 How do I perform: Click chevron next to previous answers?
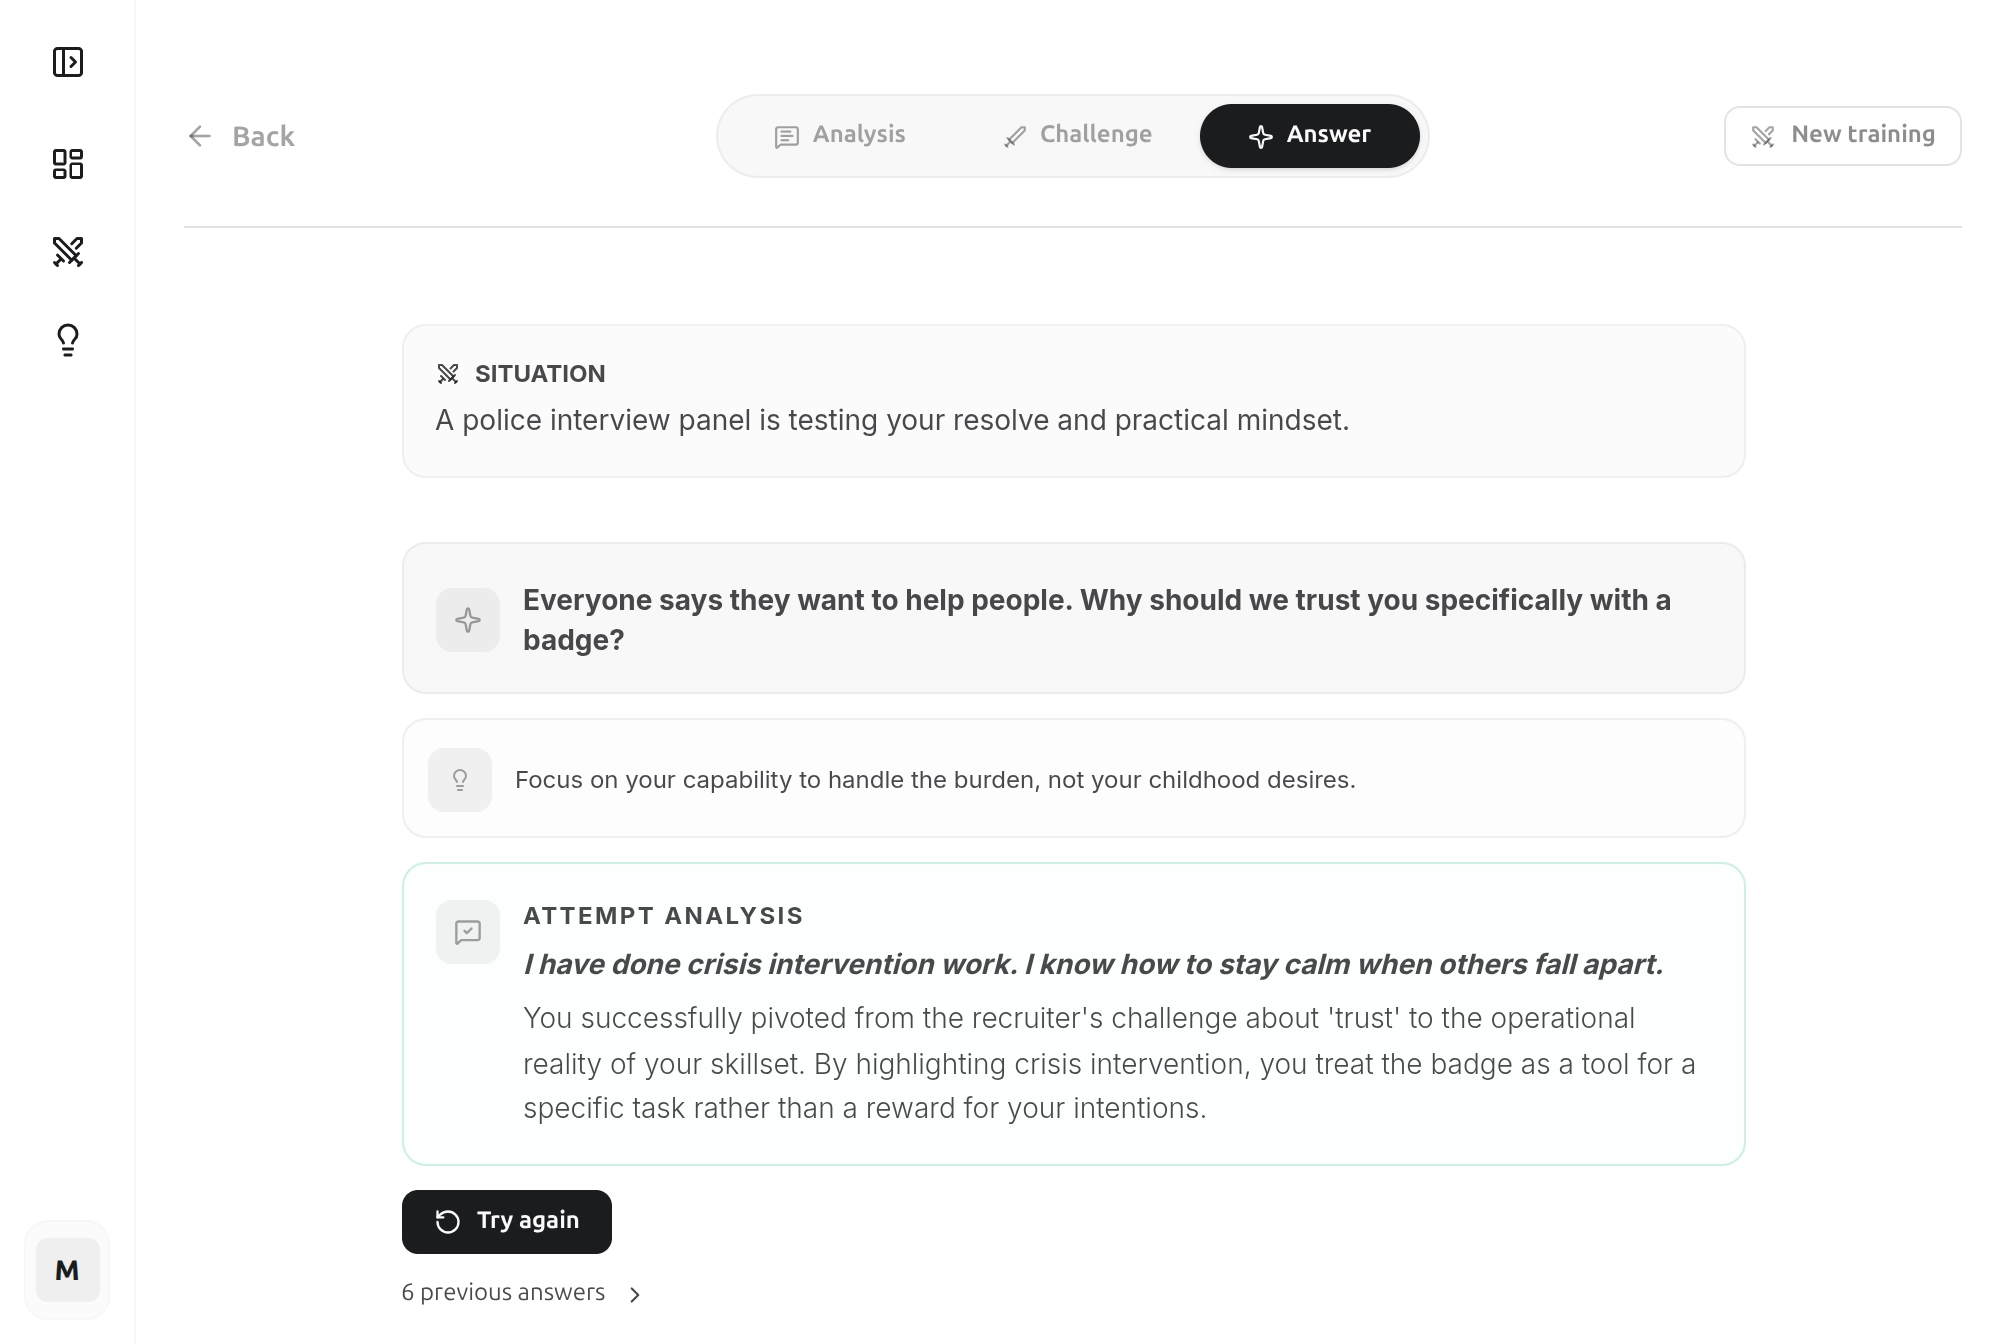[634, 1295]
